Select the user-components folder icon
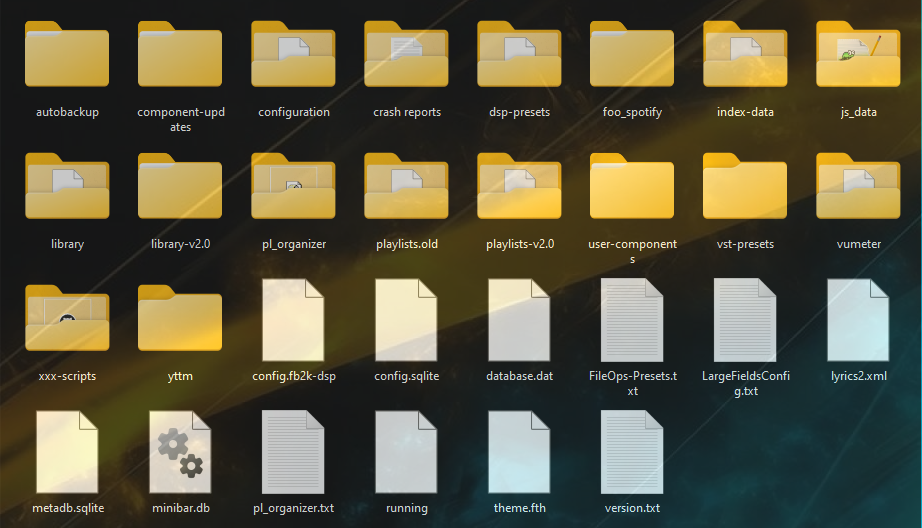The height and width of the screenshot is (528, 922). coord(632,186)
